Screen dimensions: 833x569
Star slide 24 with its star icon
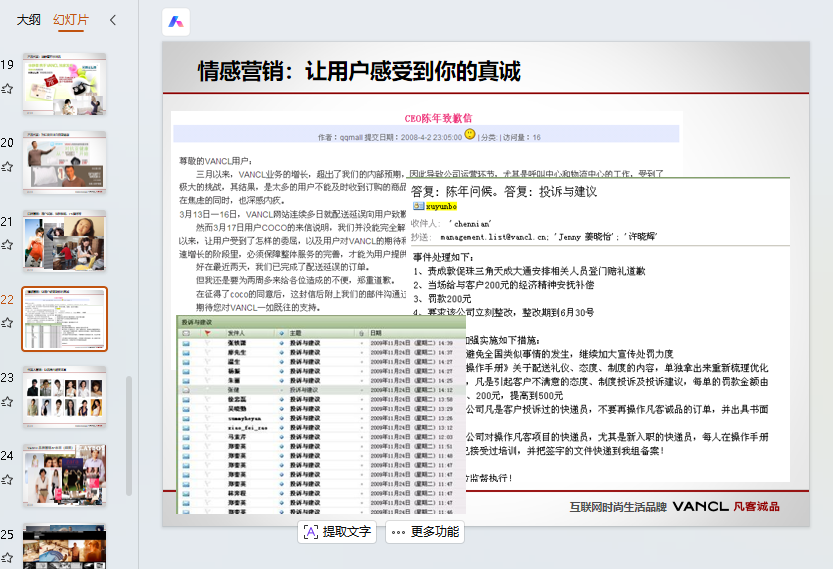tap(7, 480)
